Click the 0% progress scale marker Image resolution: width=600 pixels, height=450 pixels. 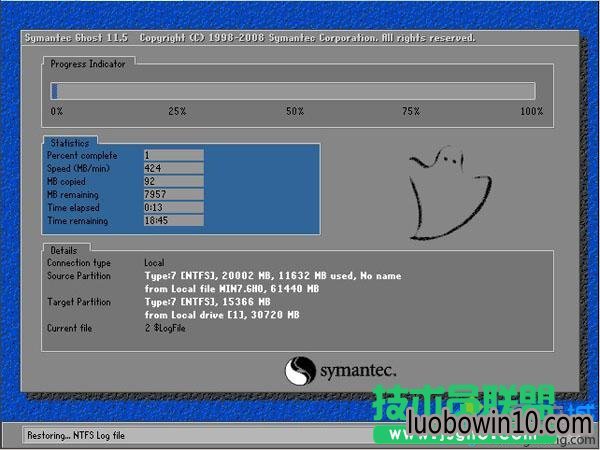click(x=57, y=111)
